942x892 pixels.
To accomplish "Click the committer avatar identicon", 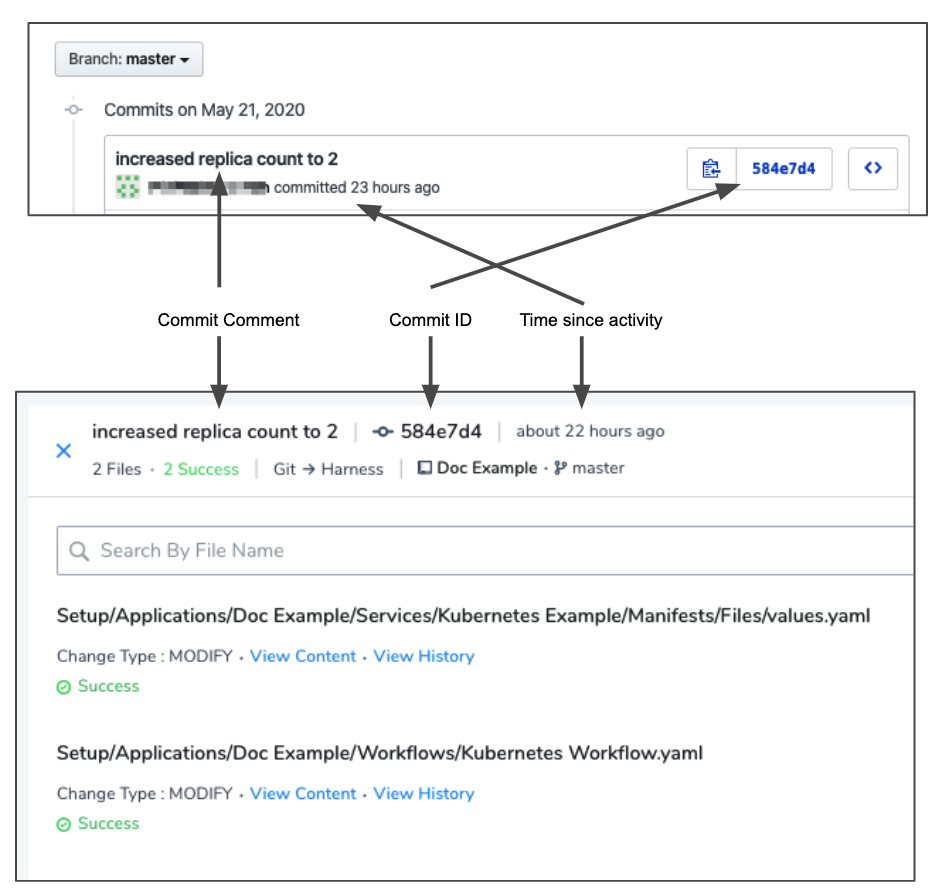I will 127,187.
